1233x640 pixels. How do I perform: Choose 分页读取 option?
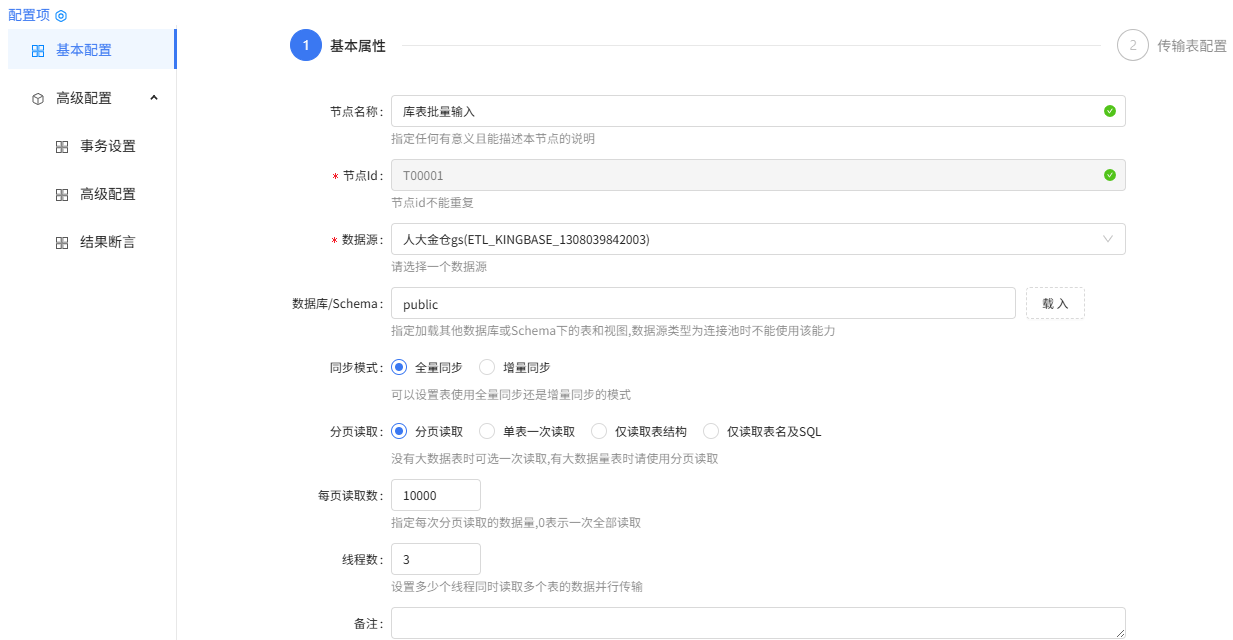click(x=399, y=431)
